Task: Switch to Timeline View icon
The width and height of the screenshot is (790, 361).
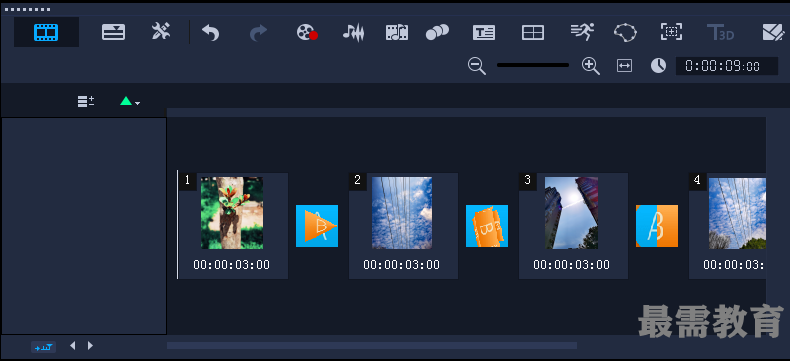Action: pos(113,32)
